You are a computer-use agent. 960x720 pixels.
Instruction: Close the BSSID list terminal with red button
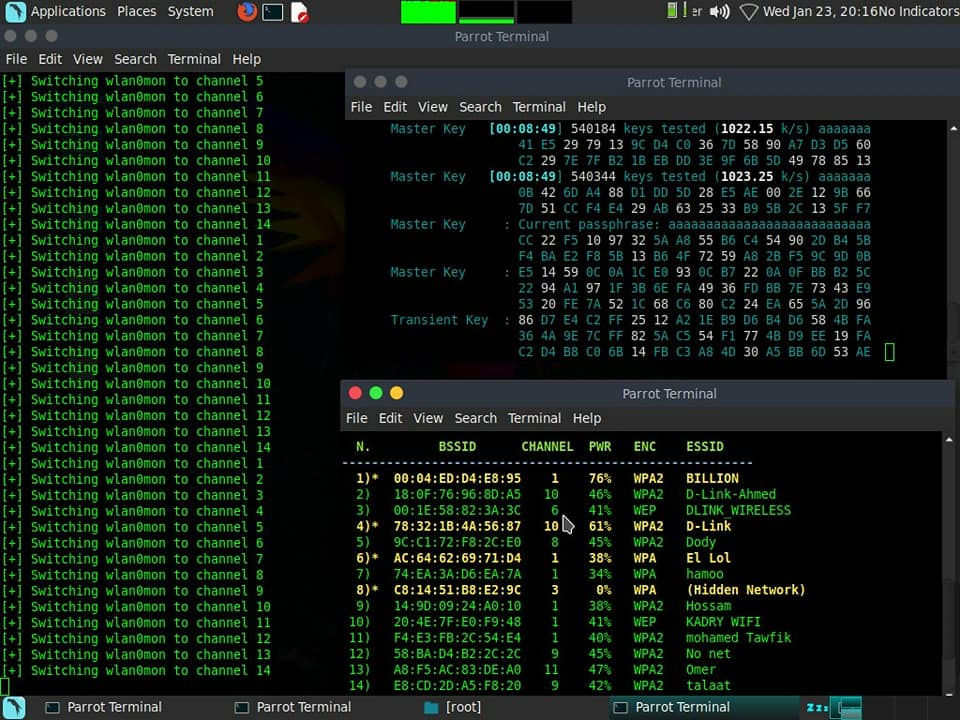pos(355,393)
